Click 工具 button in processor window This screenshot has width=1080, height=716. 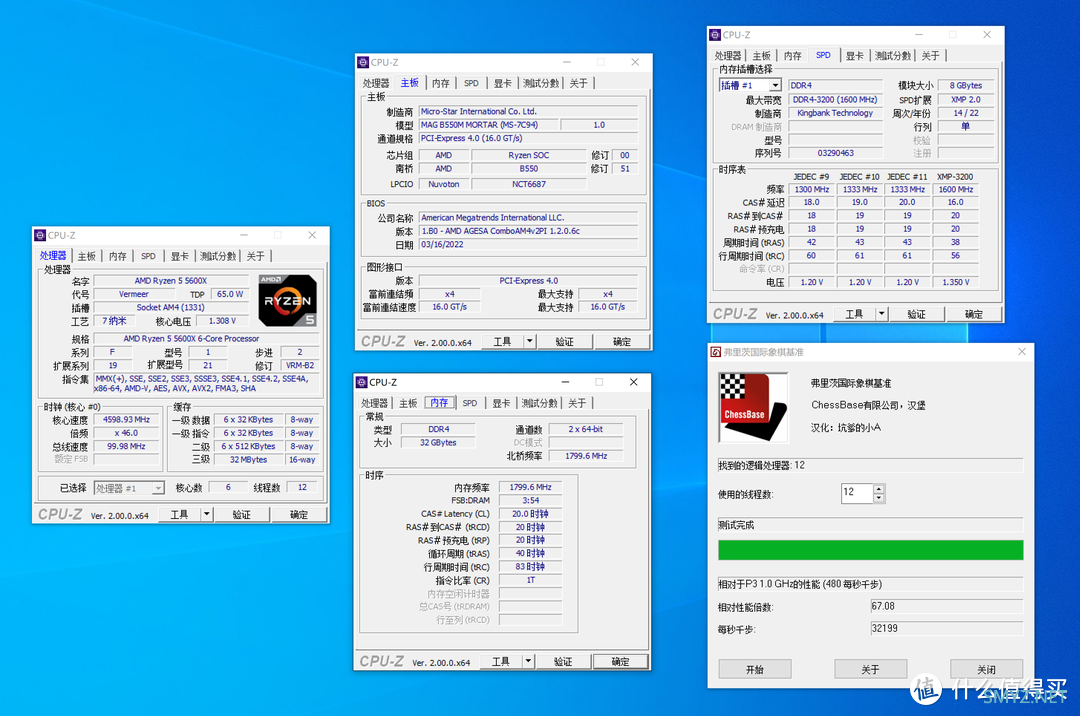[180, 514]
